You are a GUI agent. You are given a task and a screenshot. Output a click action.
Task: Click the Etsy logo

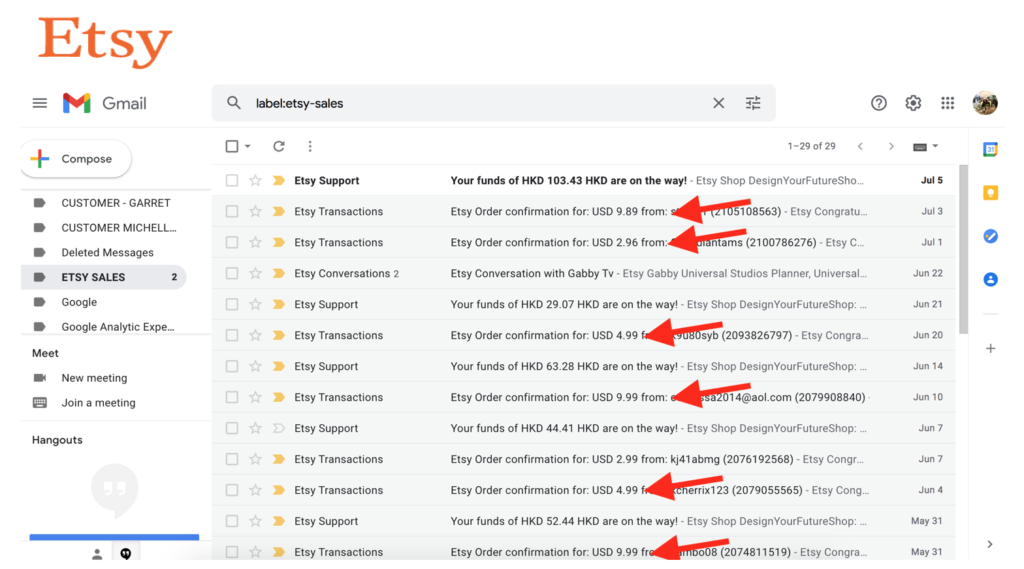[104, 41]
